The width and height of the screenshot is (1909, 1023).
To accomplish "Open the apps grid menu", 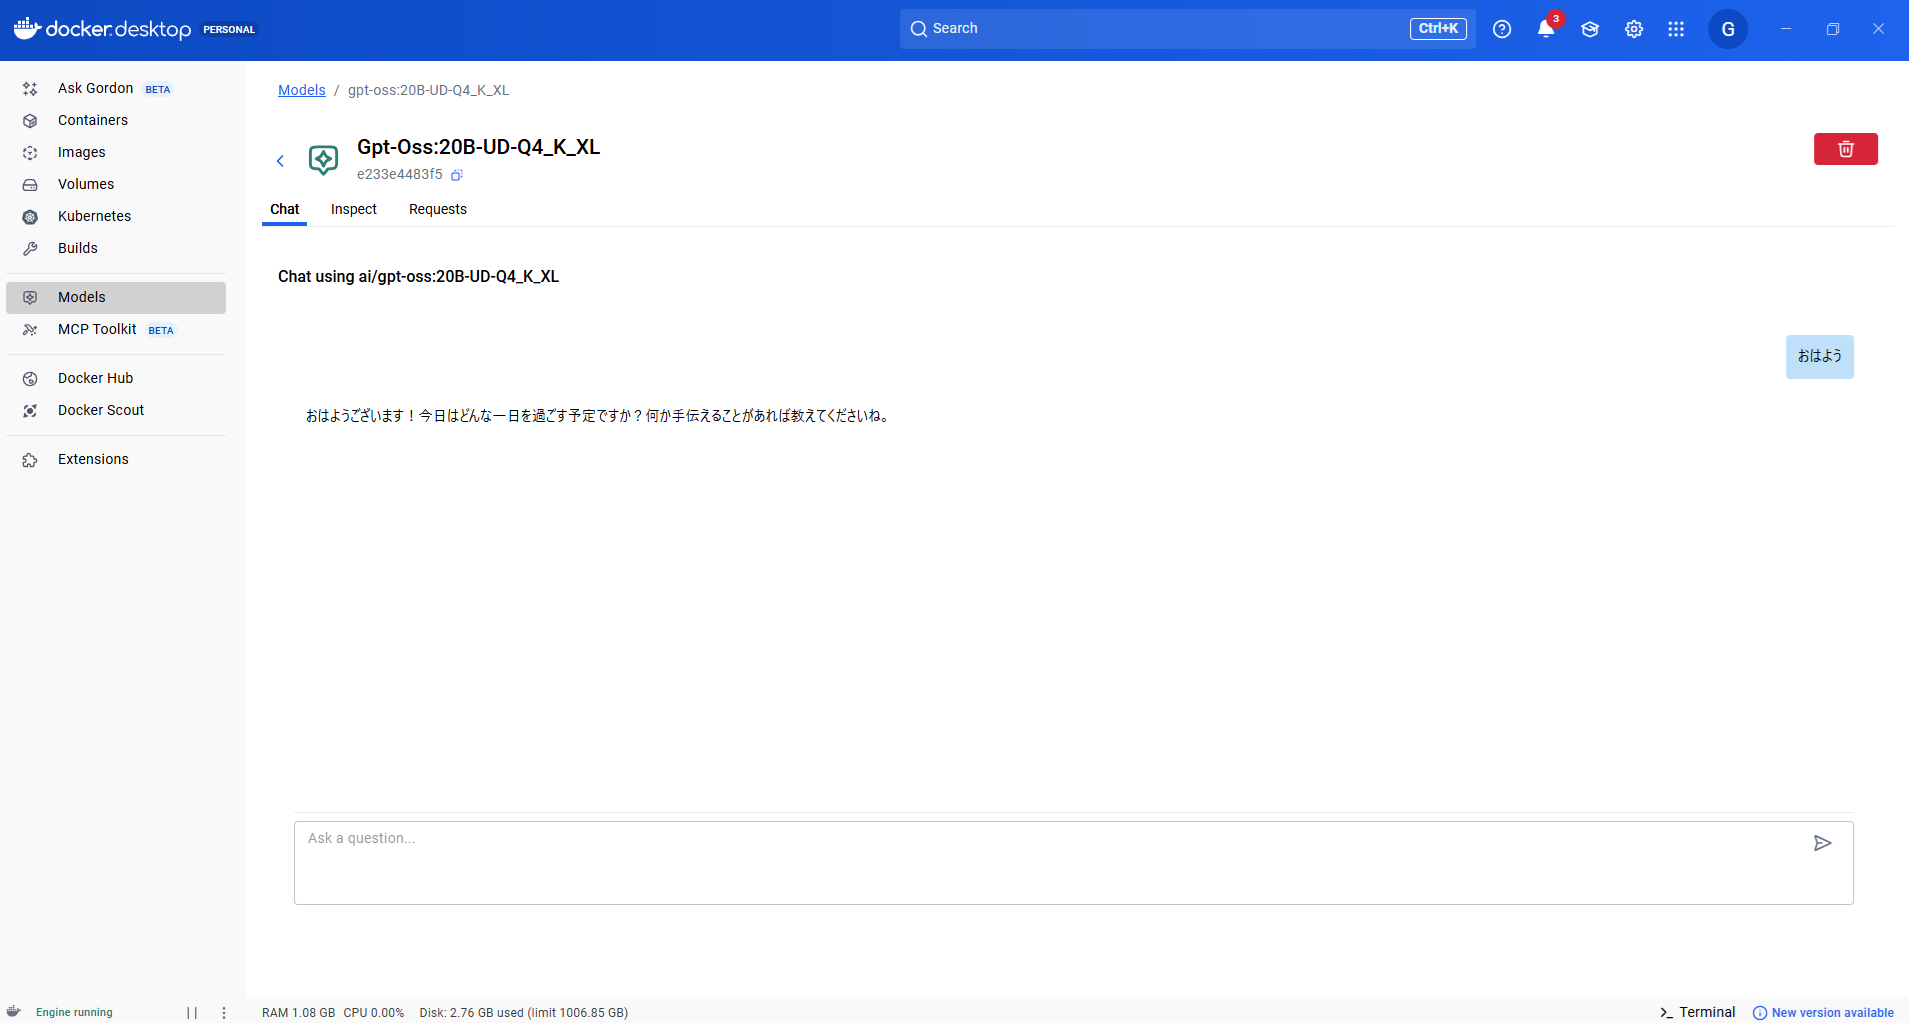I will [1676, 29].
